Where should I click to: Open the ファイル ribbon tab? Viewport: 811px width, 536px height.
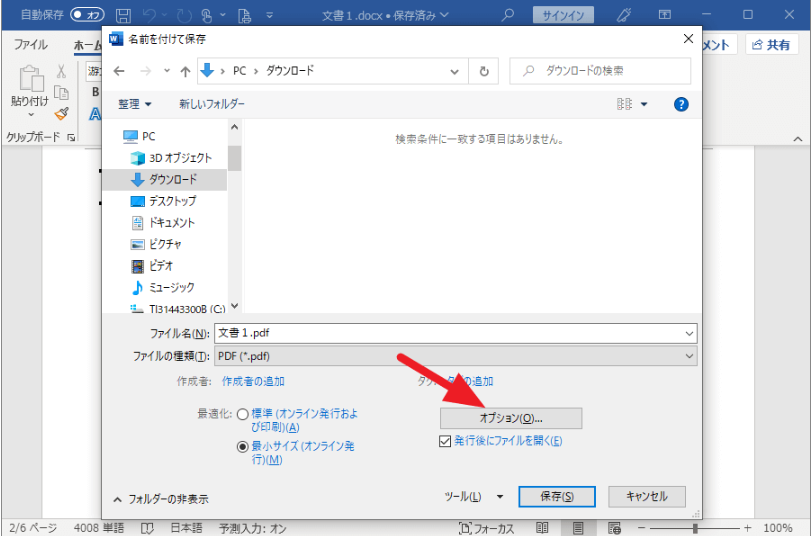(31, 45)
